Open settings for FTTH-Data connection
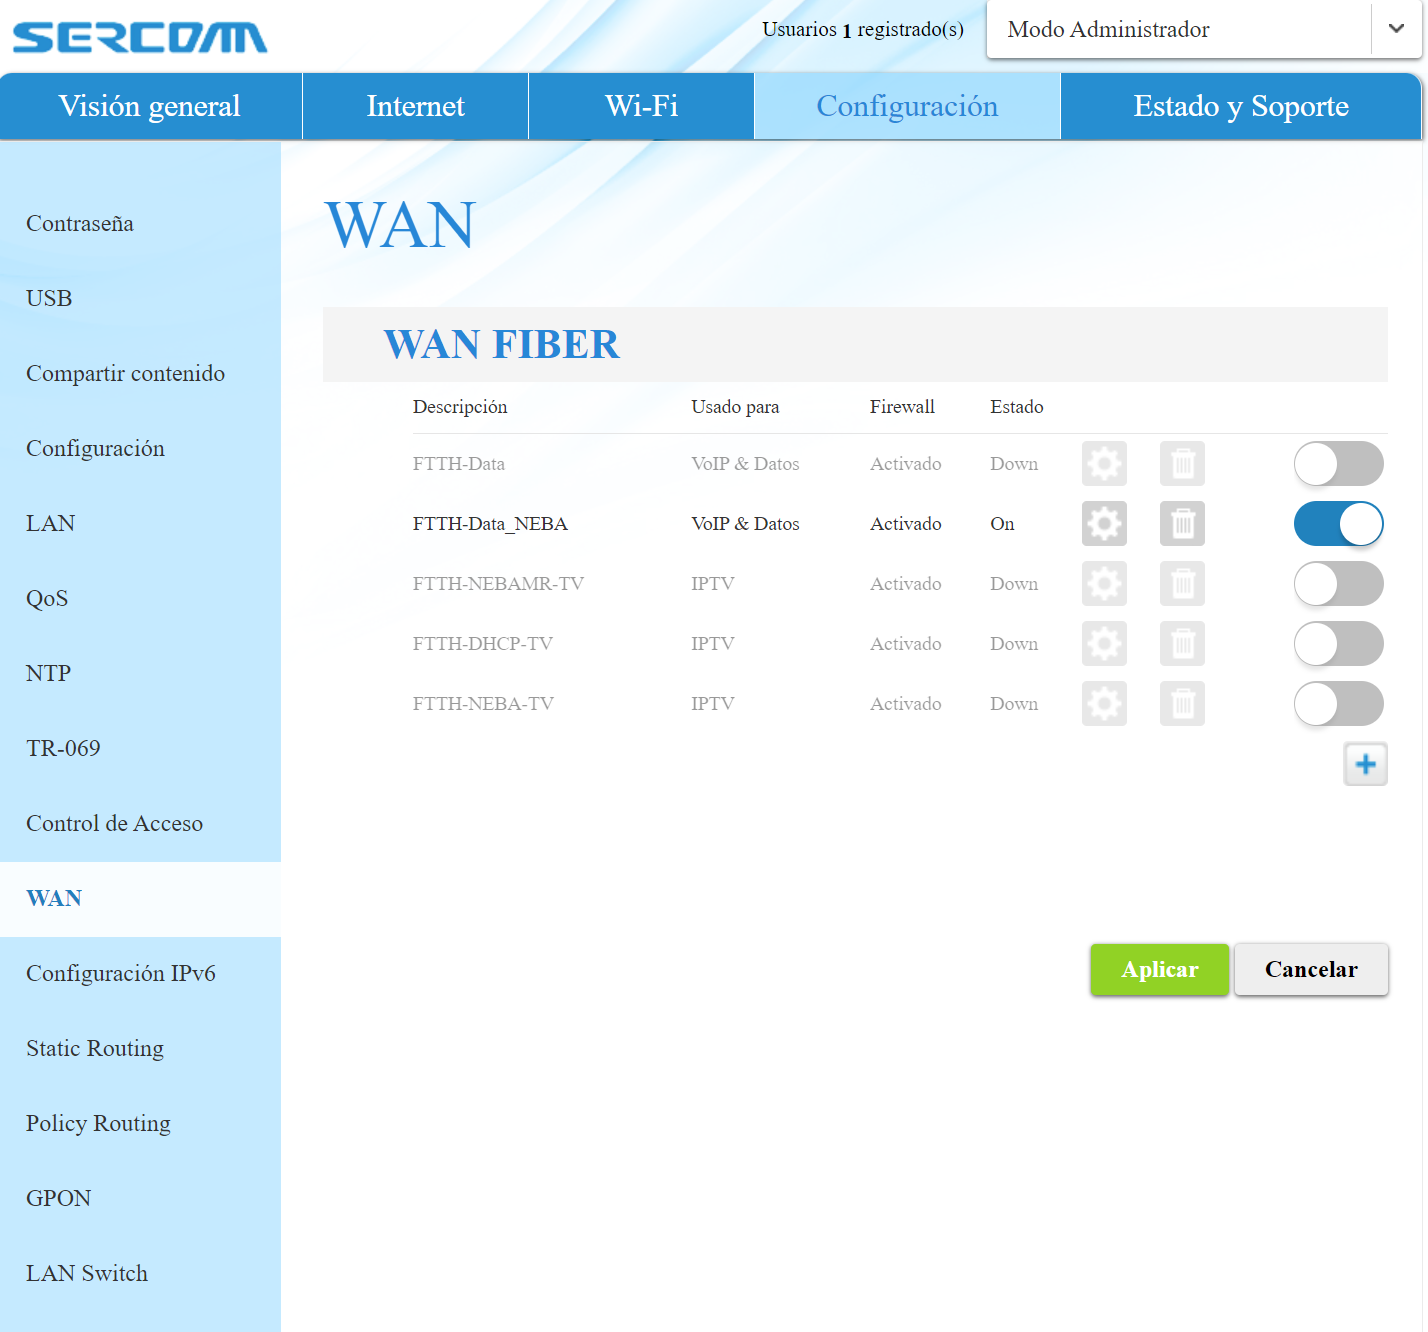This screenshot has height=1332, width=1428. (1104, 463)
